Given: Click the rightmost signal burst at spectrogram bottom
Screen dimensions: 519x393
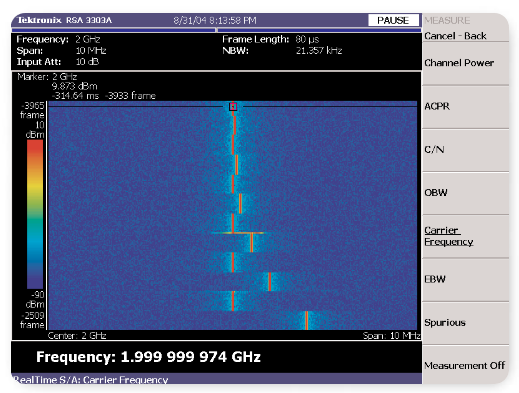Looking at the screenshot, I should pos(307,320).
